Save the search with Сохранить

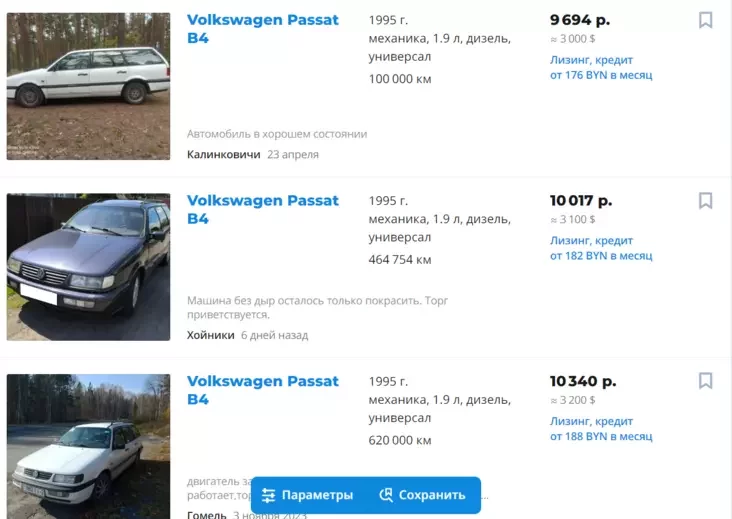pyautogui.click(x=422, y=495)
